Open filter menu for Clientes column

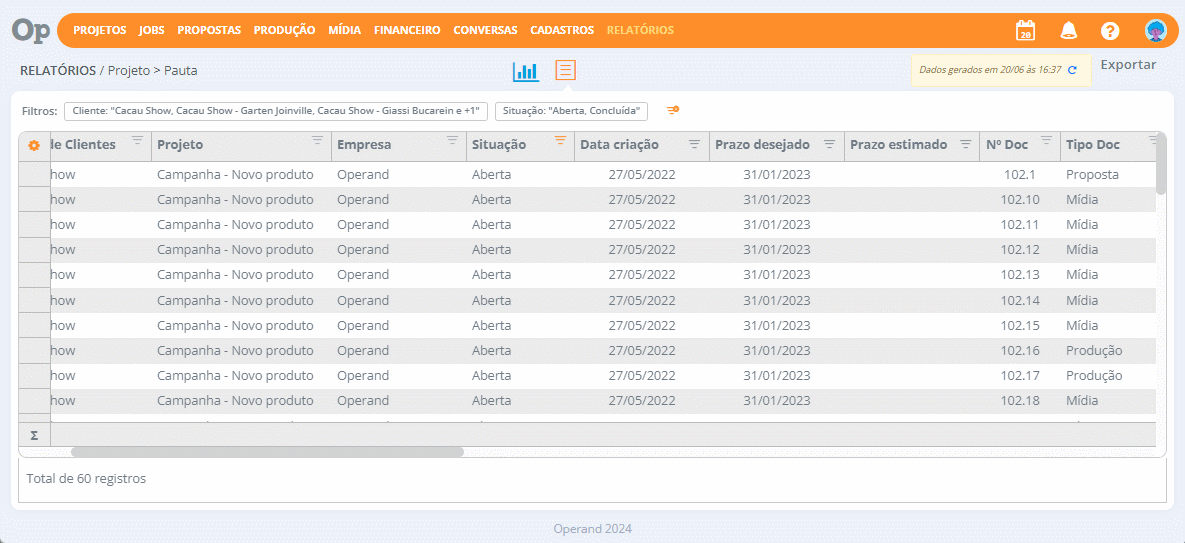pyautogui.click(x=137, y=140)
